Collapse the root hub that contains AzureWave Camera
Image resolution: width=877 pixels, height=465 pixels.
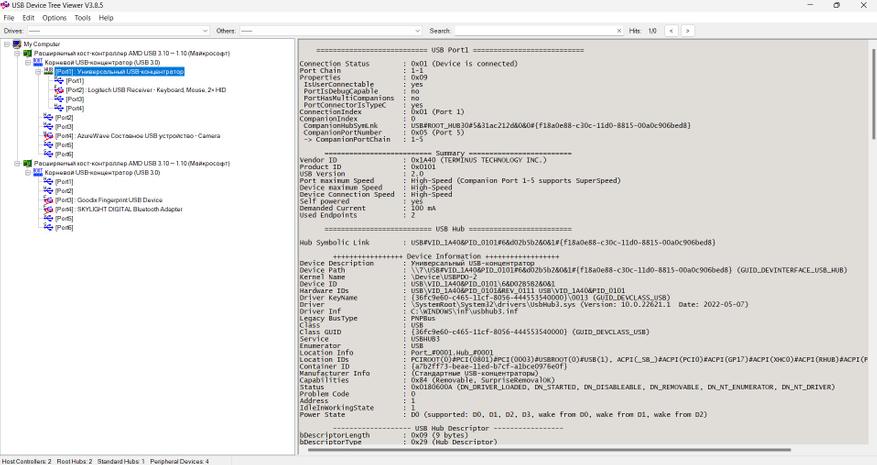[27, 63]
